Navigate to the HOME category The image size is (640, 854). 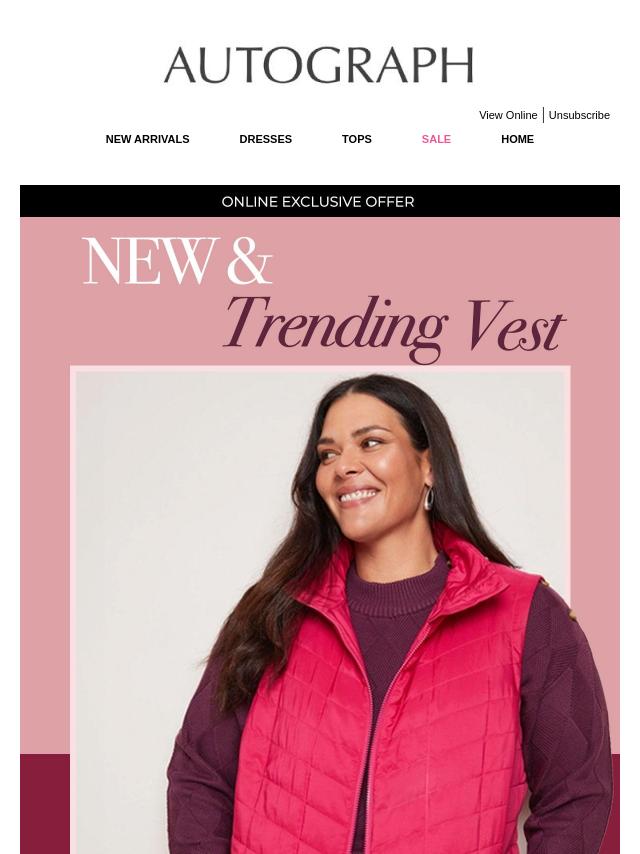coord(517,139)
